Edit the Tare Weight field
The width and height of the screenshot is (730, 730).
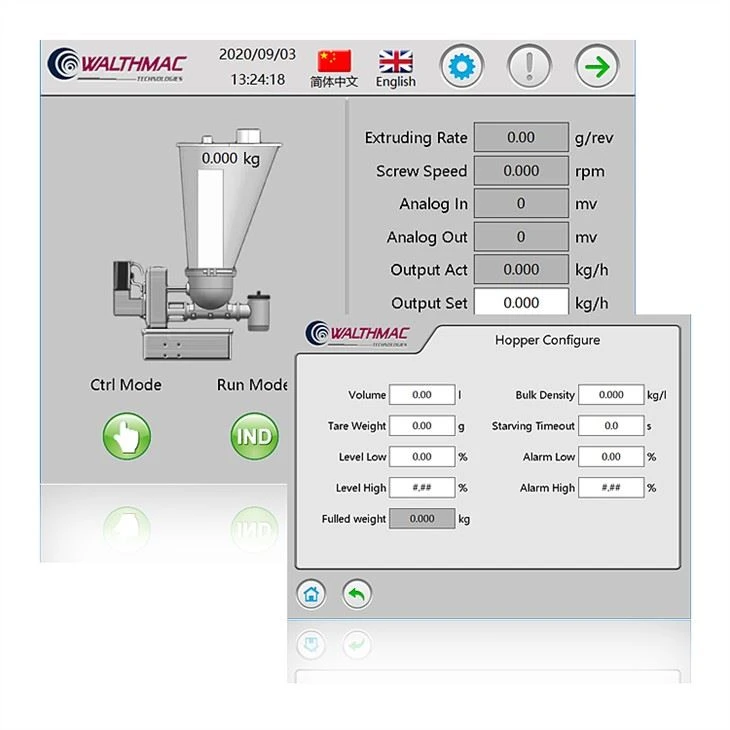click(422, 426)
